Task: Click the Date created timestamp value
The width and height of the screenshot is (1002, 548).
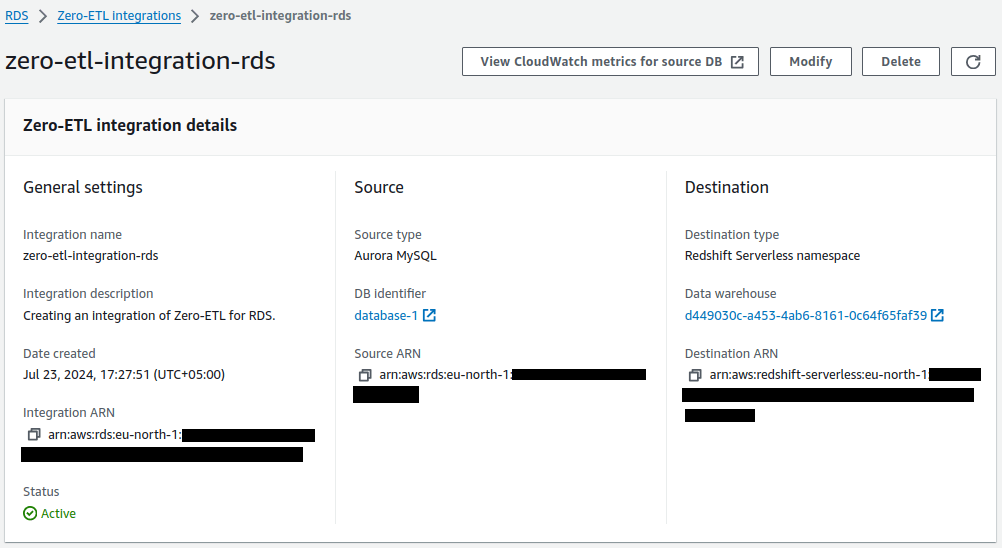Action: (124, 374)
